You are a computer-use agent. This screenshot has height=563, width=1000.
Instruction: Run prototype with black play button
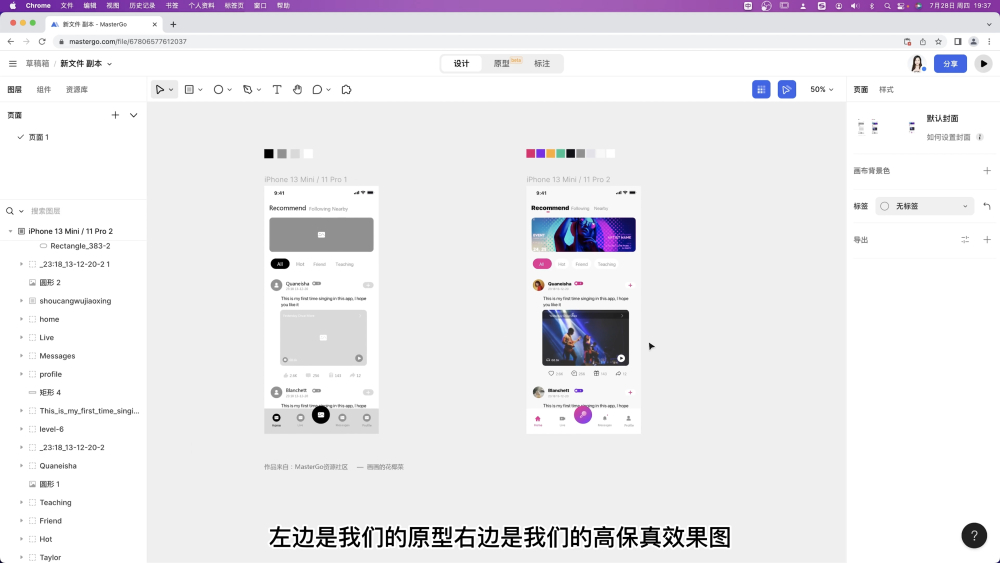click(x=983, y=64)
